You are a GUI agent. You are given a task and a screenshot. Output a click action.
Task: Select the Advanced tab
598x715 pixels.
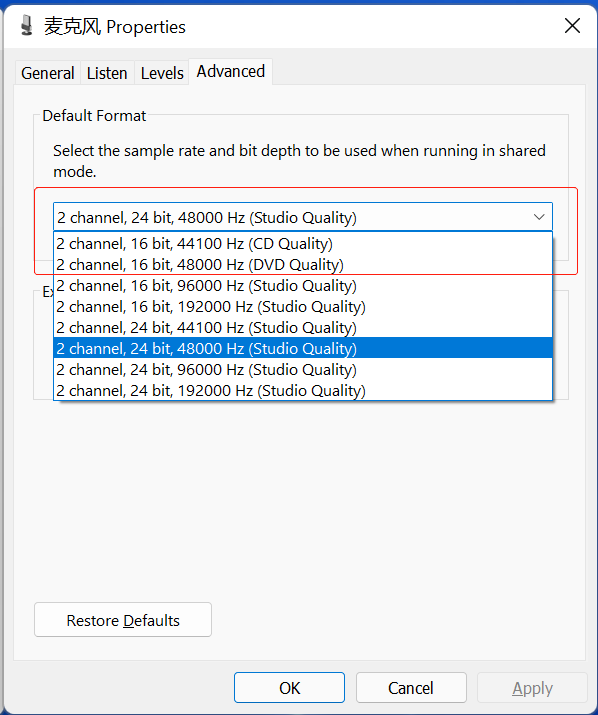coord(230,72)
